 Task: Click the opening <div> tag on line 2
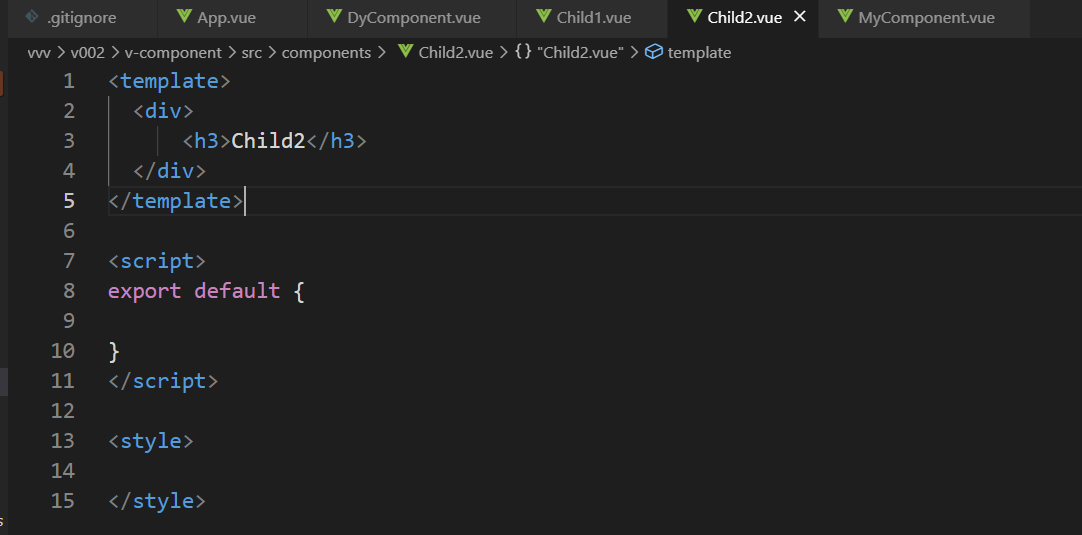point(164,111)
